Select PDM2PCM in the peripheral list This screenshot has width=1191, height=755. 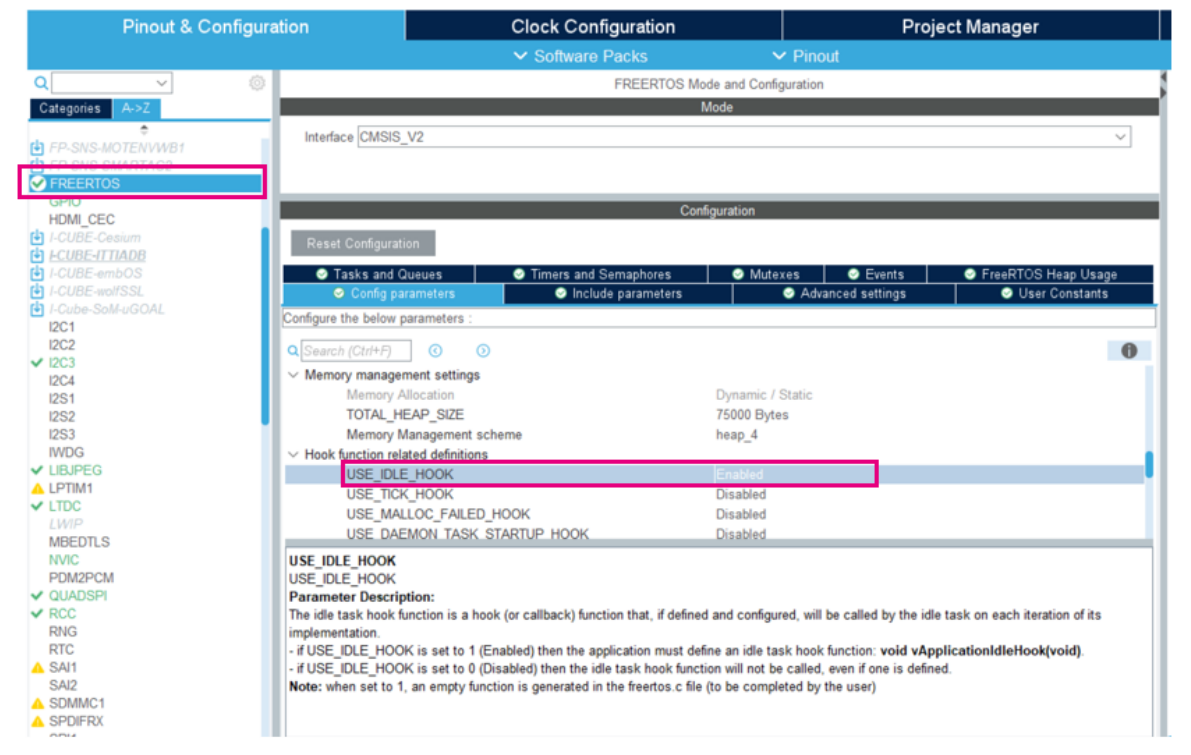[81, 578]
